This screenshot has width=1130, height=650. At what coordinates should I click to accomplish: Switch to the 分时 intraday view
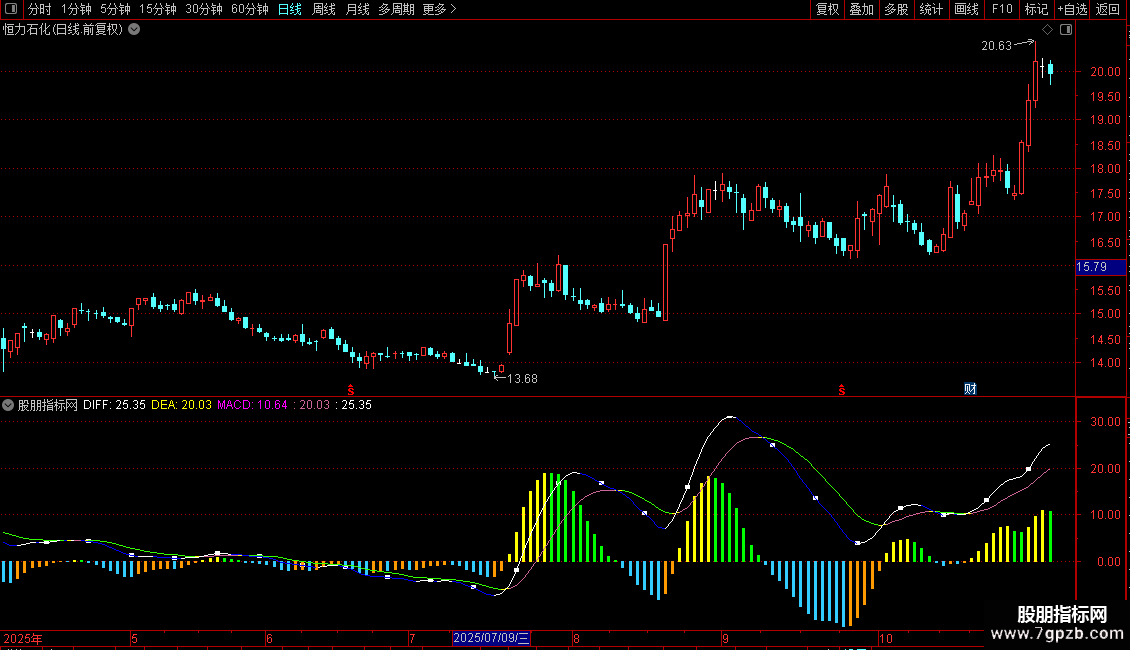[39, 9]
